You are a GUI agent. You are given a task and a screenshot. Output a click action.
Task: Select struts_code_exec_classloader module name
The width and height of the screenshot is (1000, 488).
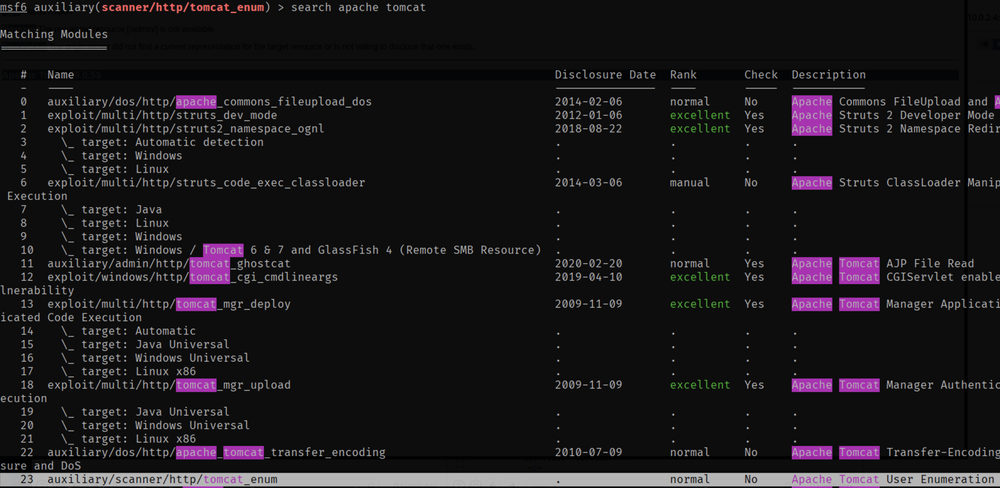(x=206, y=183)
